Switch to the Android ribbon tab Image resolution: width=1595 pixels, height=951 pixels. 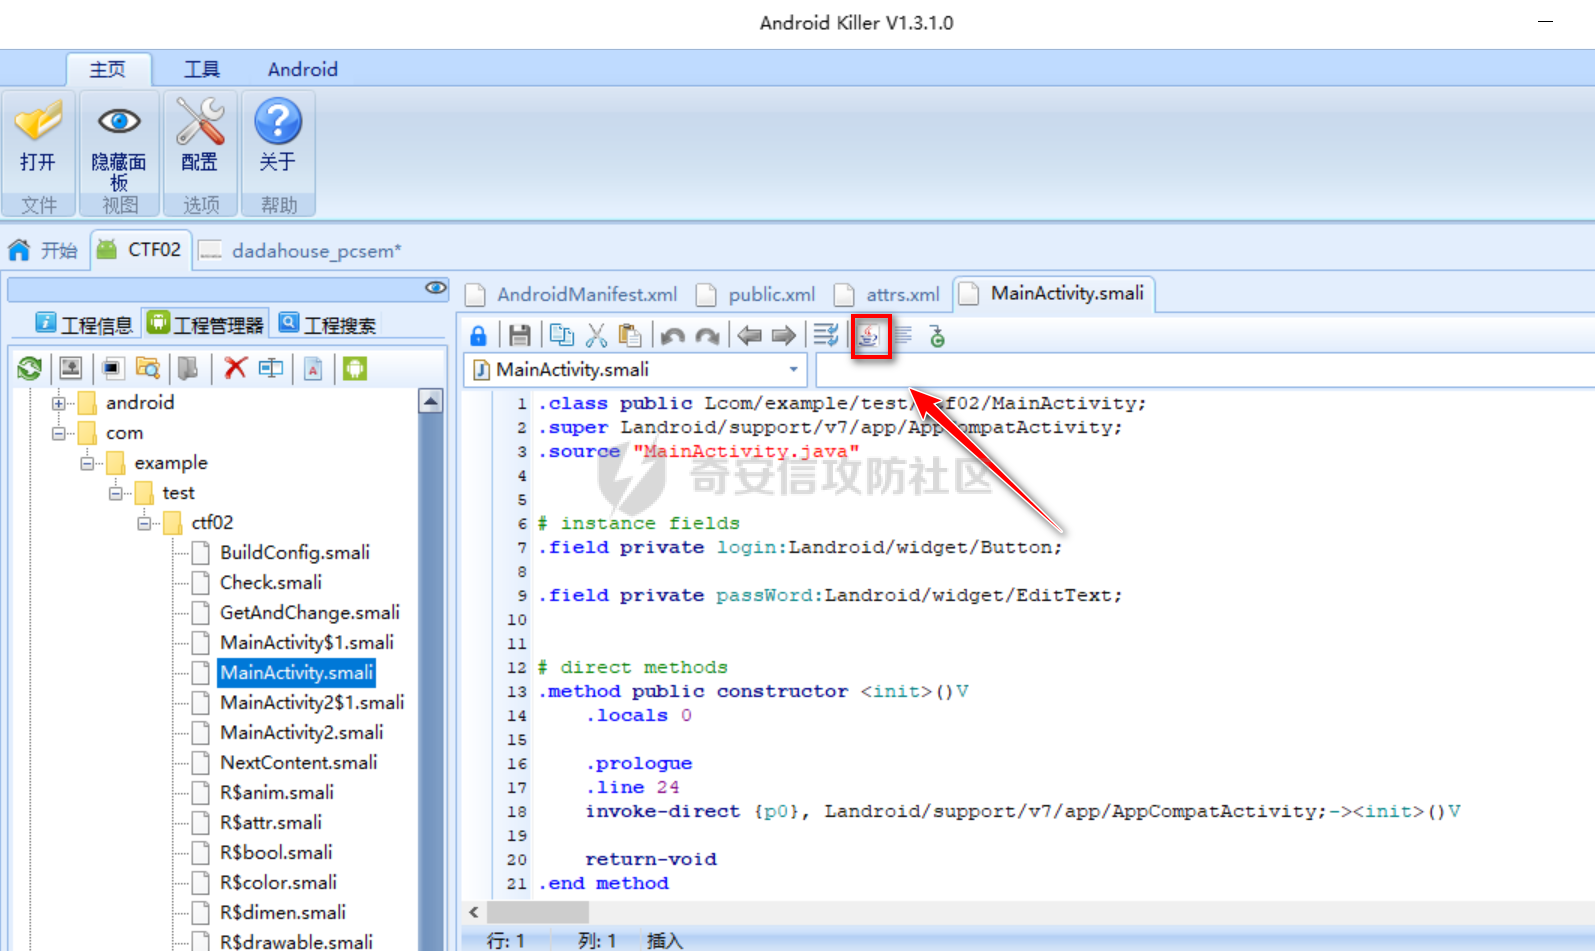click(302, 69)
